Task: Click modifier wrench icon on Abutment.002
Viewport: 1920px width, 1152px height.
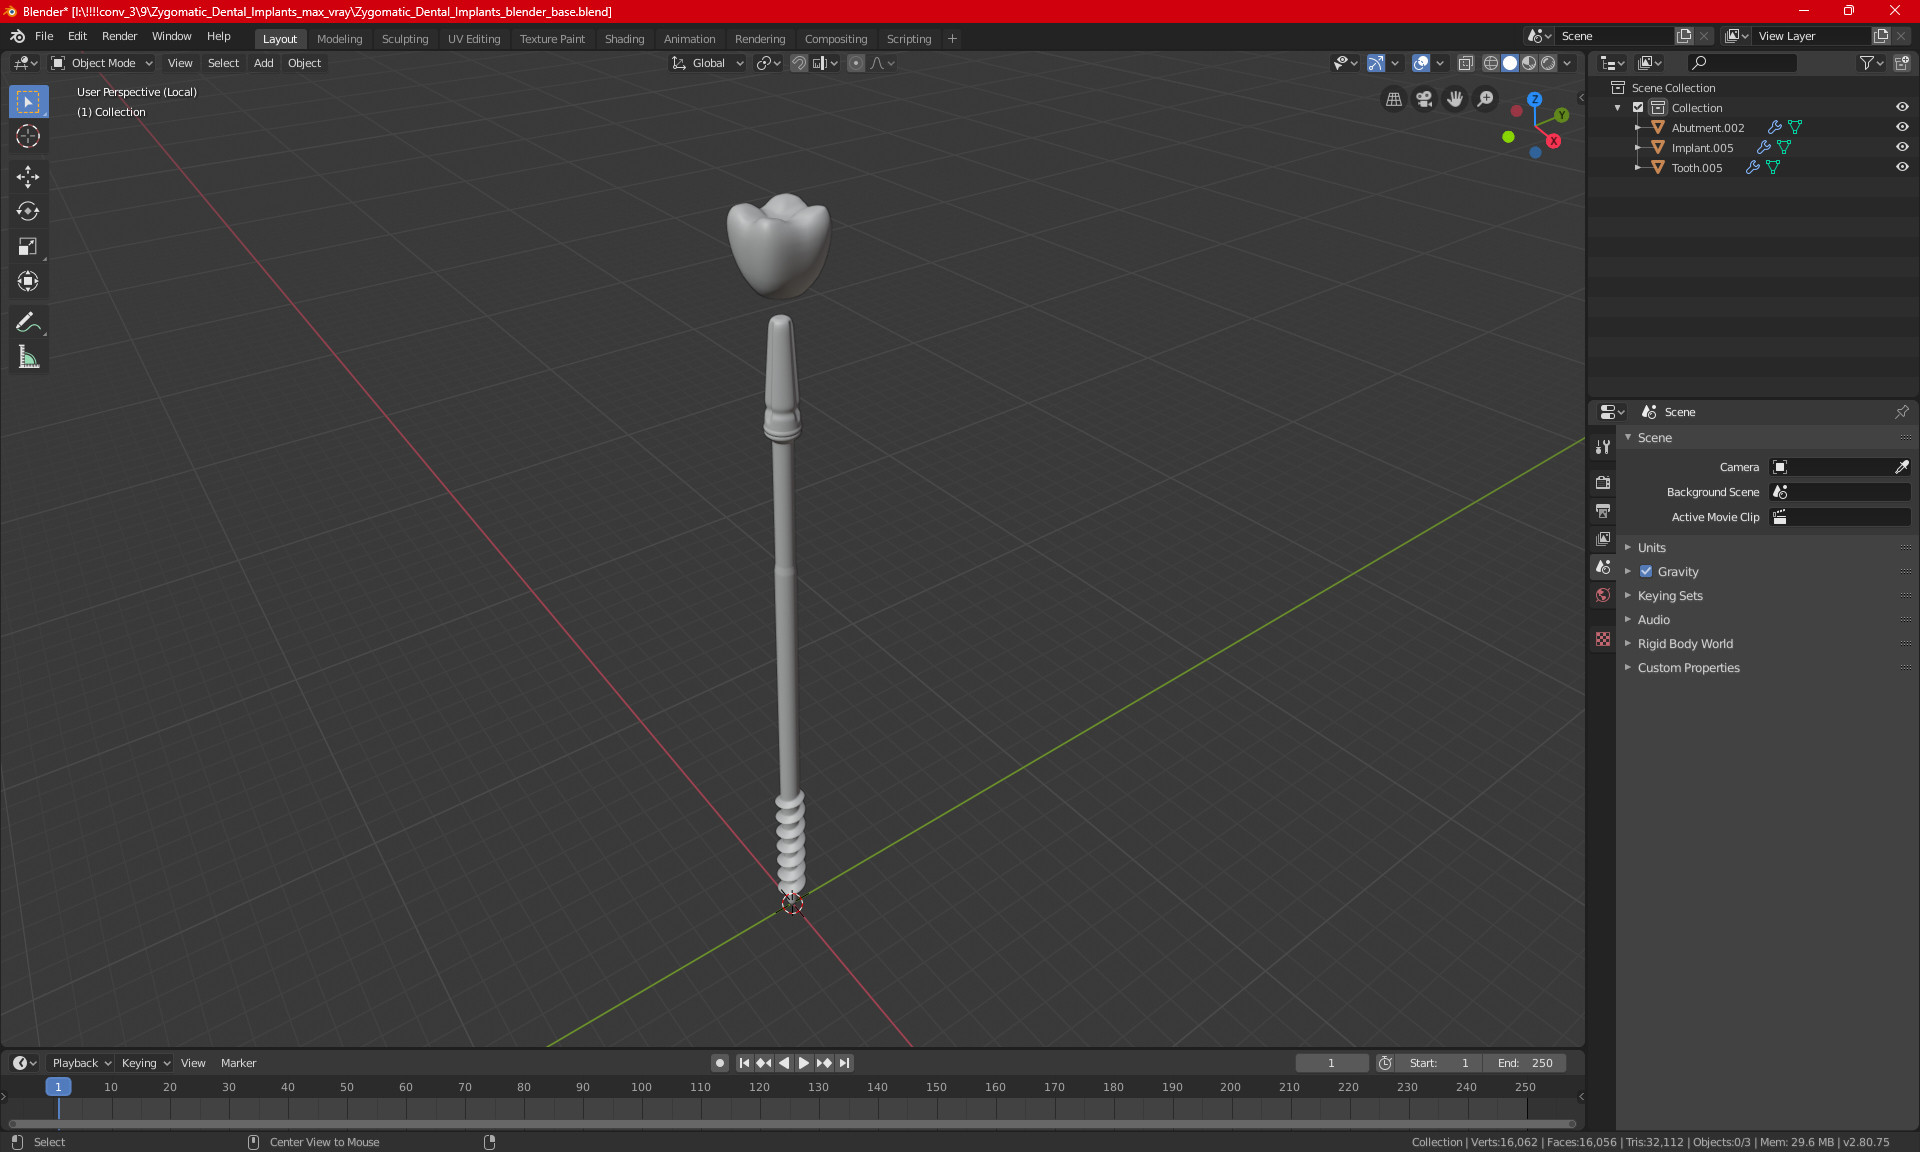Action: (1775, 128)
